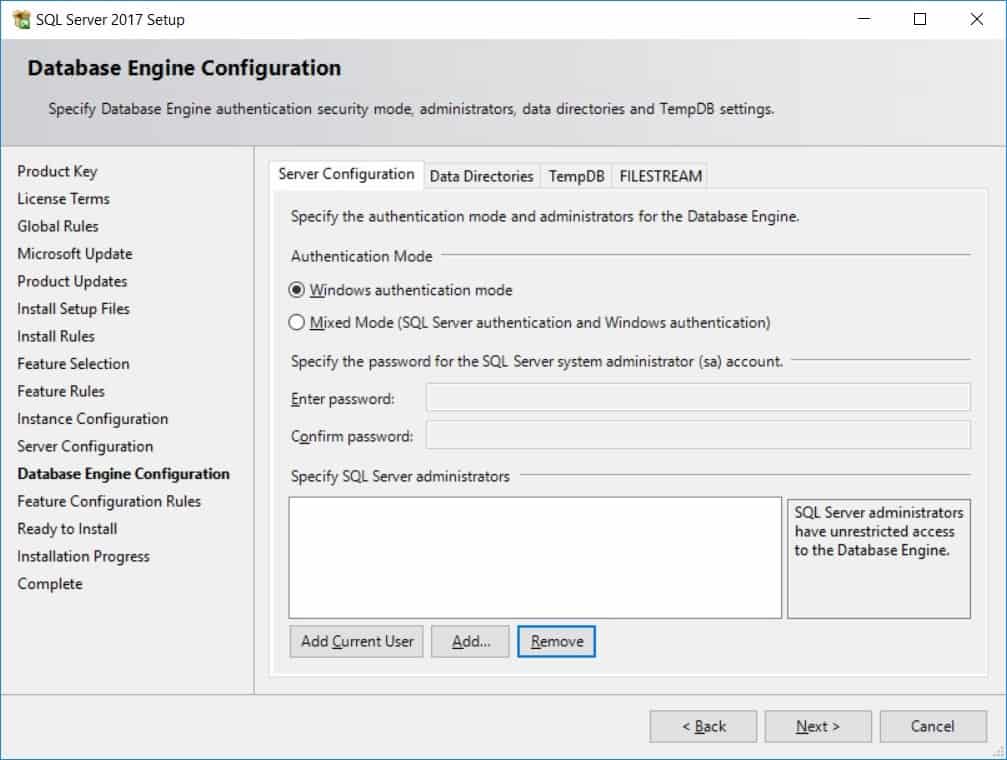Viewport: 1007px width, 760px height.
Task: Select Global Rules step in sidebar
Action: tap(58, 226)
